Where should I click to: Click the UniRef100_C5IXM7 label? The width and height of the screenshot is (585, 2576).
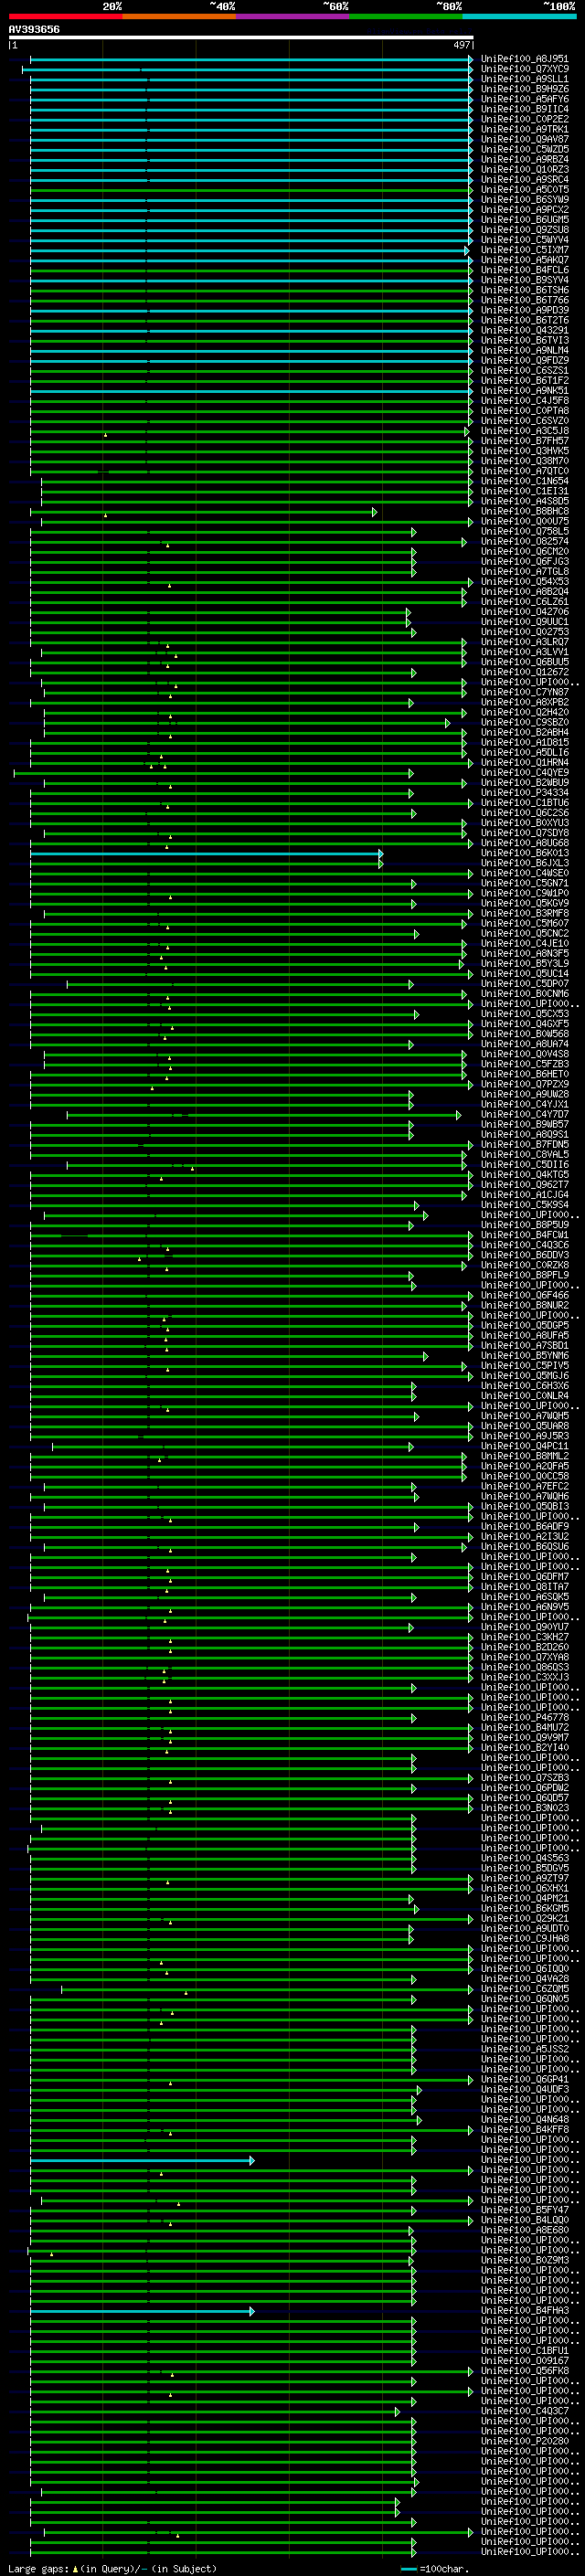[x=524, y=250]
